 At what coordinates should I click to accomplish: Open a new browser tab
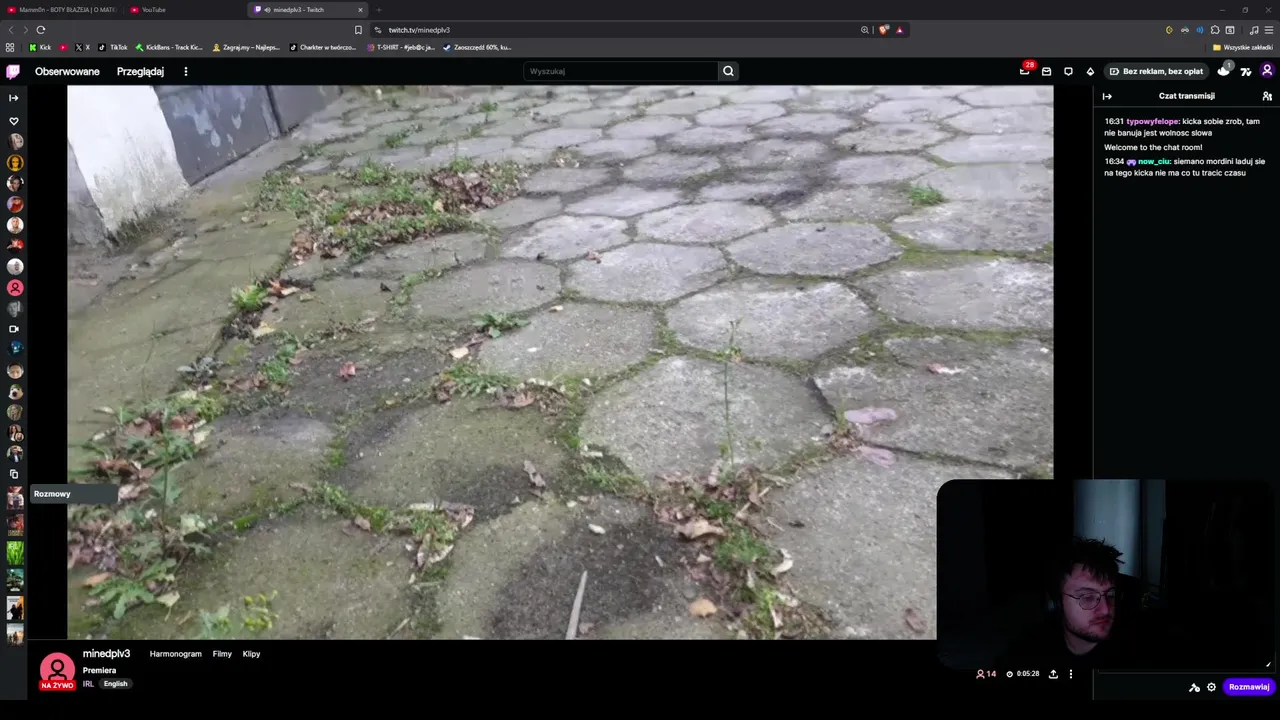click(379, 10)
